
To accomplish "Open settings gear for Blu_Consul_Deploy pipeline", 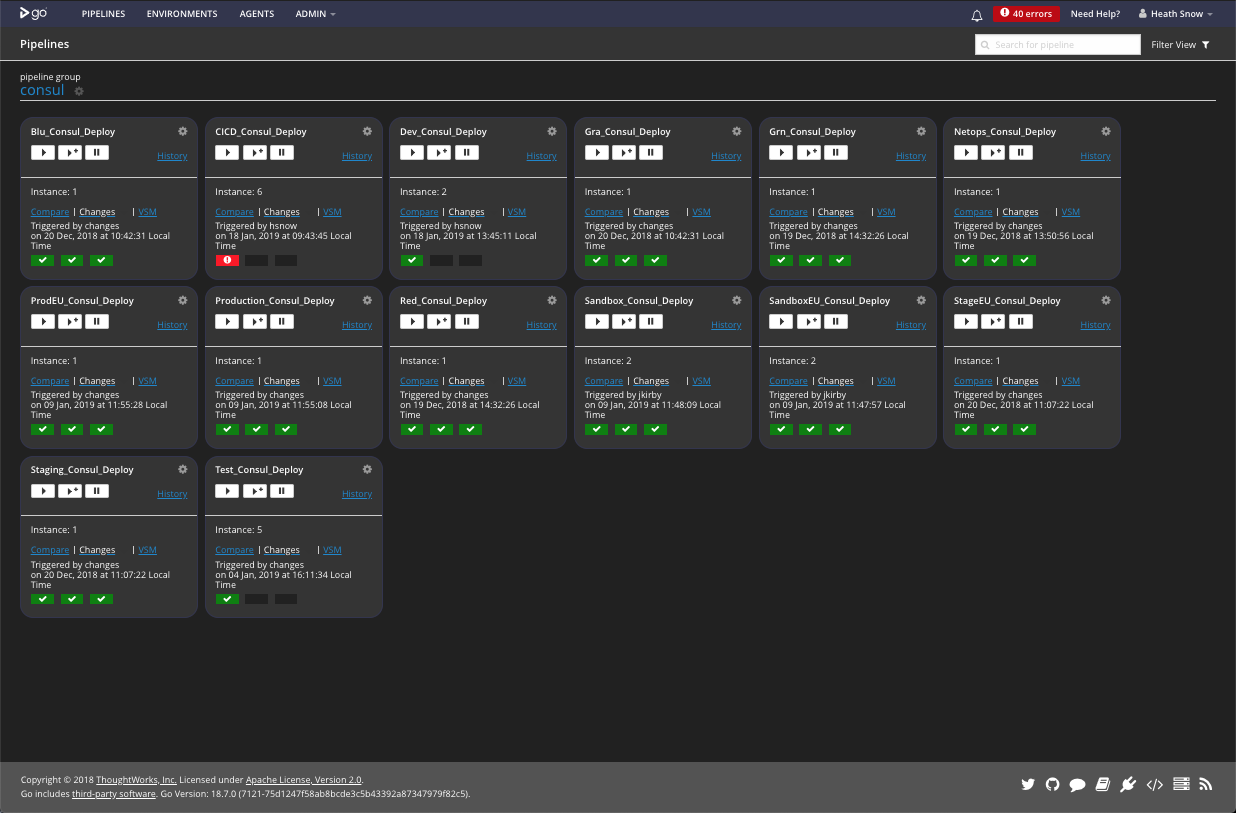I will coord(182,131).
